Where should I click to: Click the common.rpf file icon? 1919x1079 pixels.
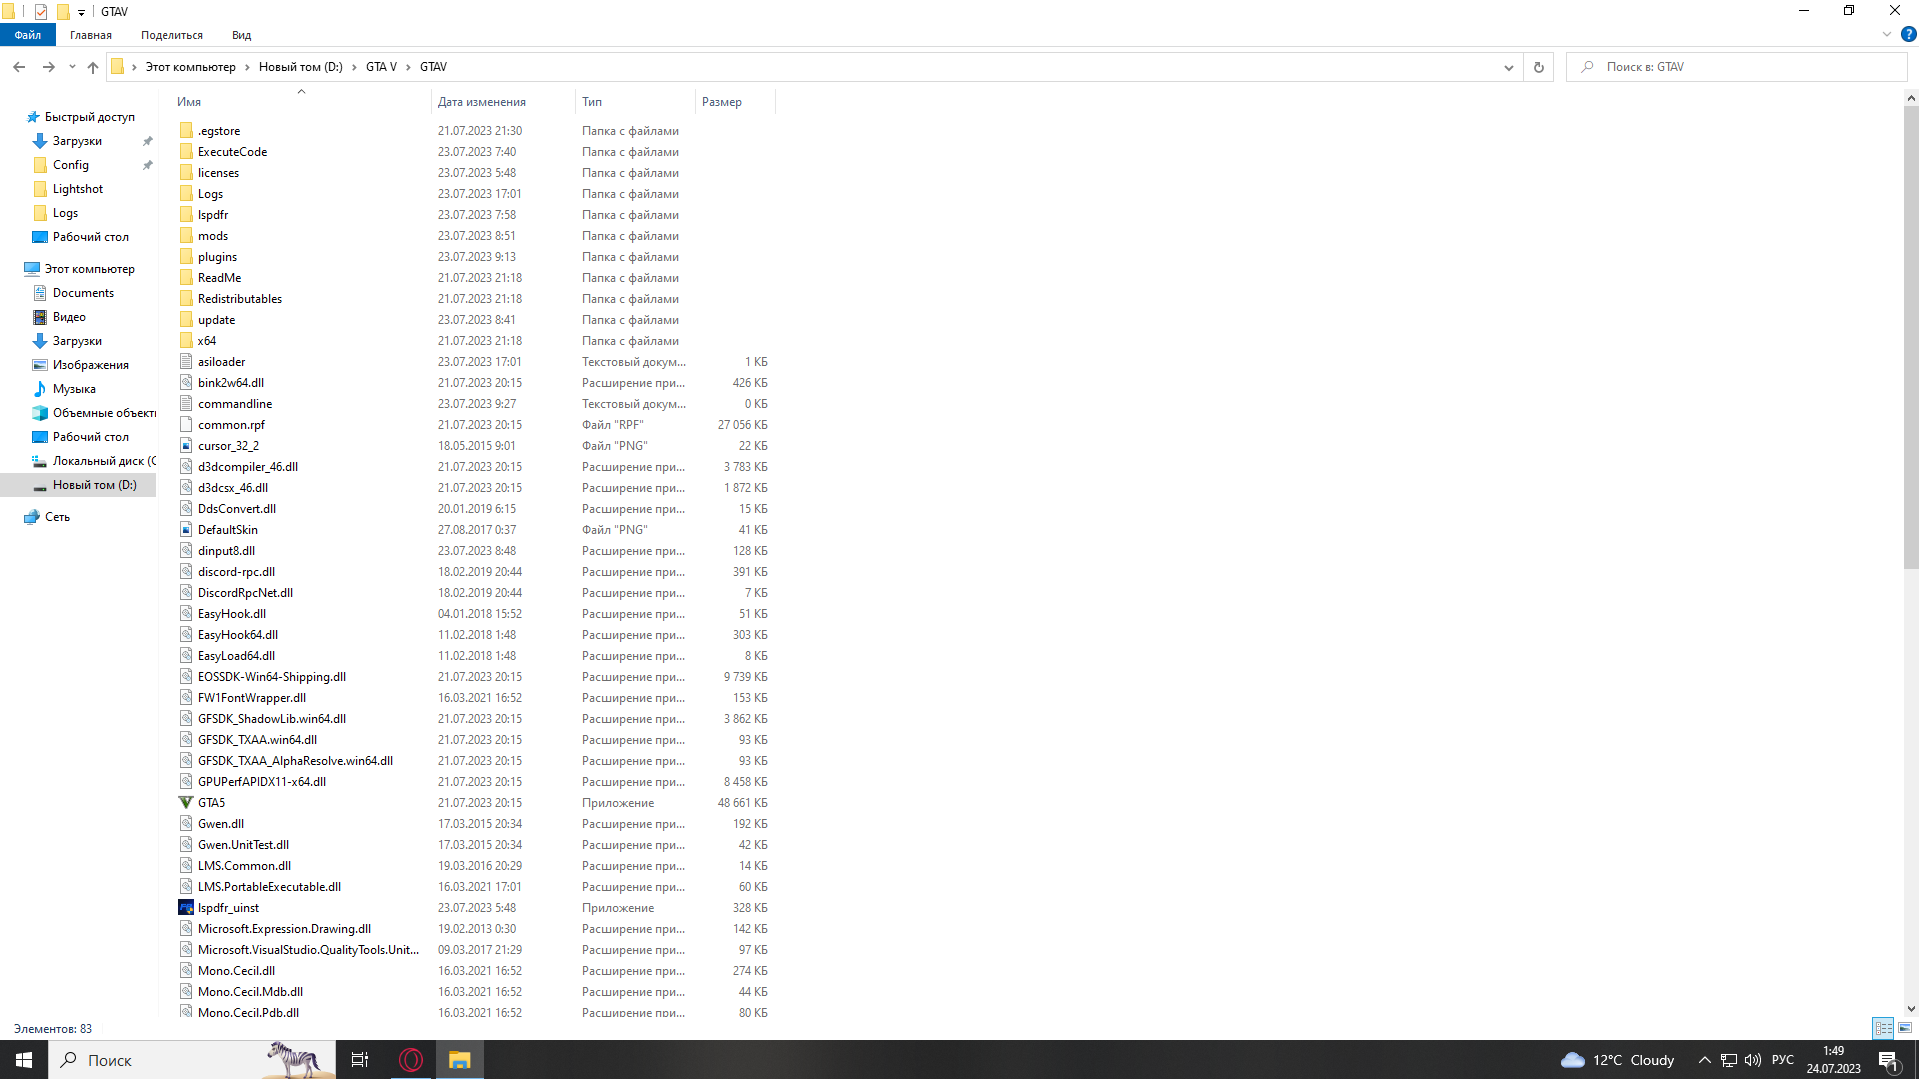coord(186,424)
